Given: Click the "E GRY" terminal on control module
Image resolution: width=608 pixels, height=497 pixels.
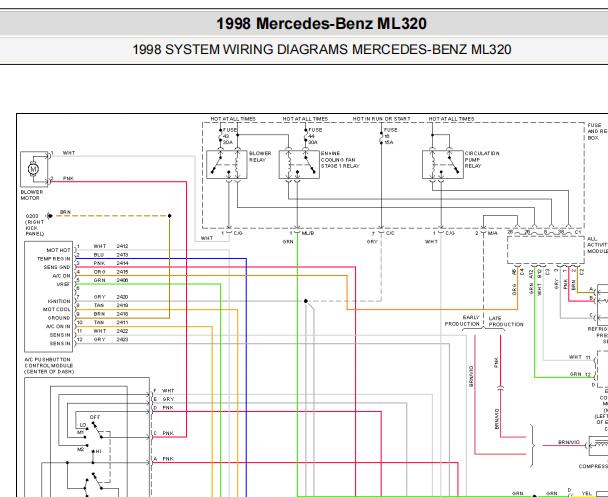Looking at the screenshot, I should click(164, 399).
